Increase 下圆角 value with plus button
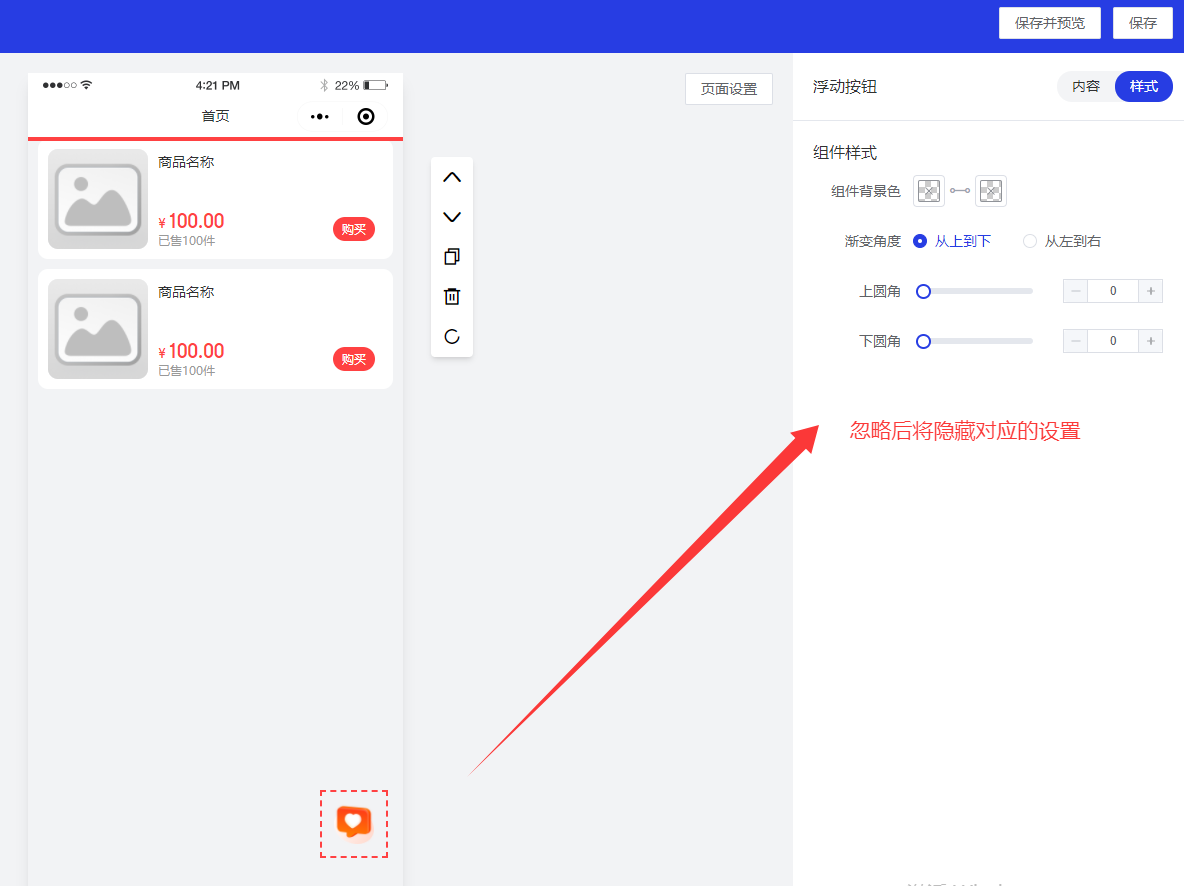Screen dimensions: 1184x886 (x=1150, y=341)
